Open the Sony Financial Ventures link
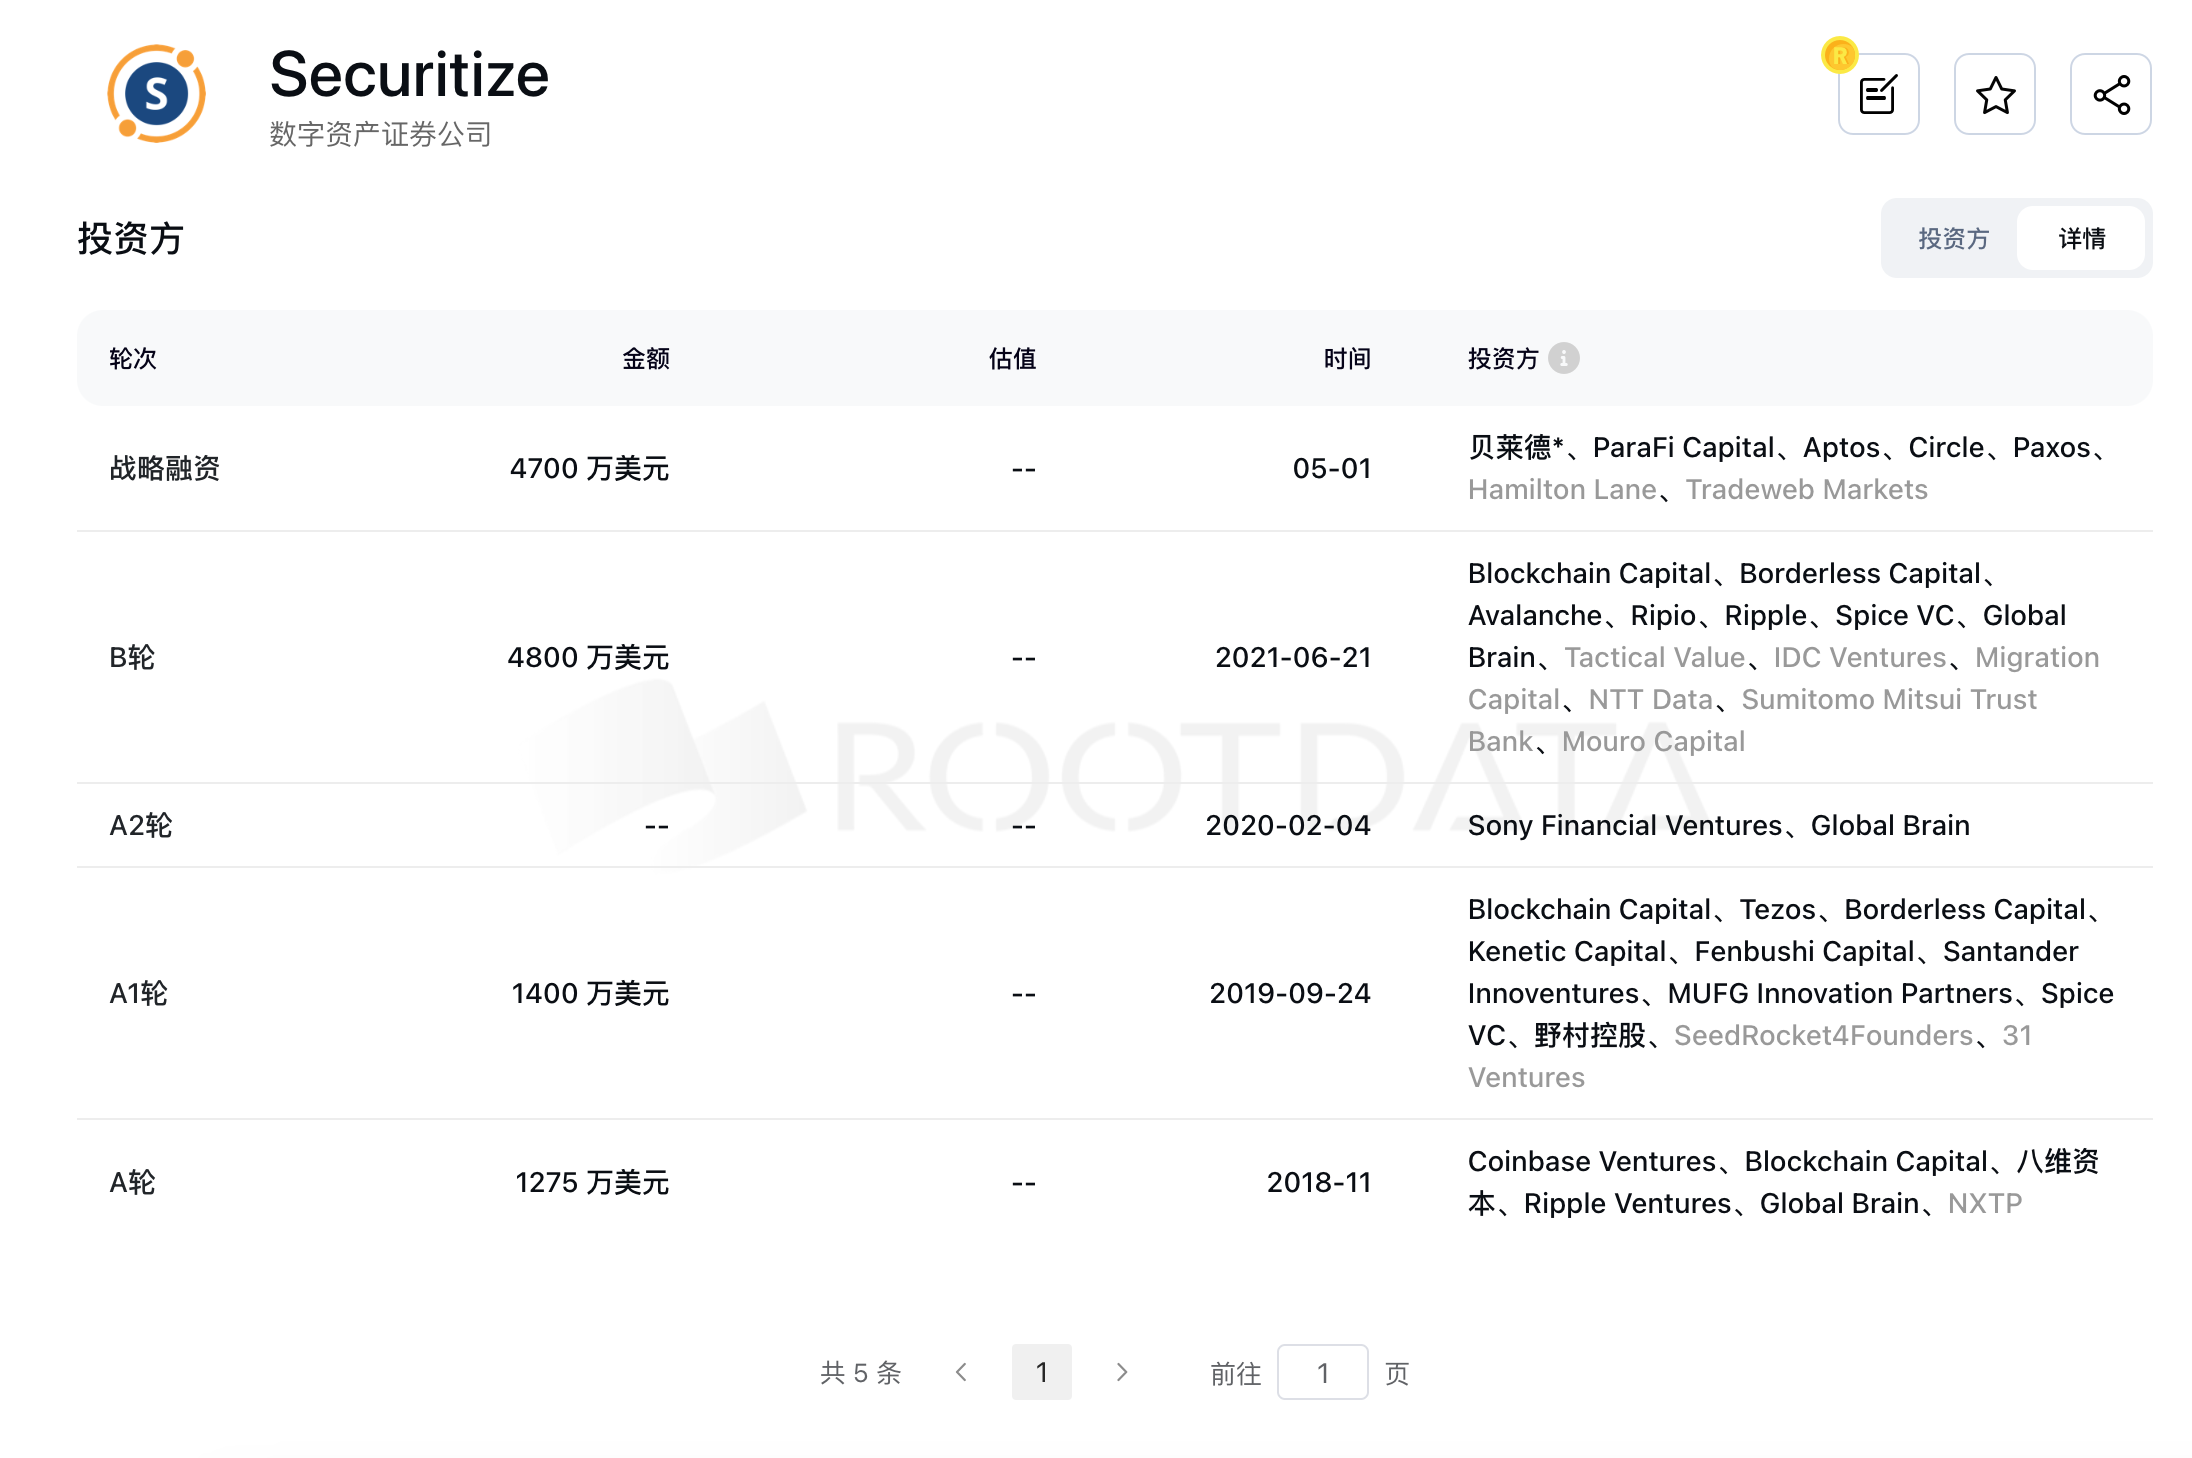This screenshot has height=1458, width=2192. [1624, 825]
